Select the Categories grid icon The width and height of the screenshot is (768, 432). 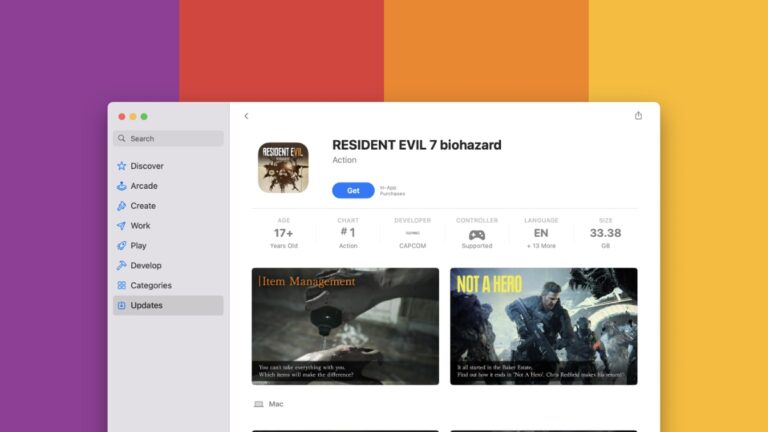121,286
